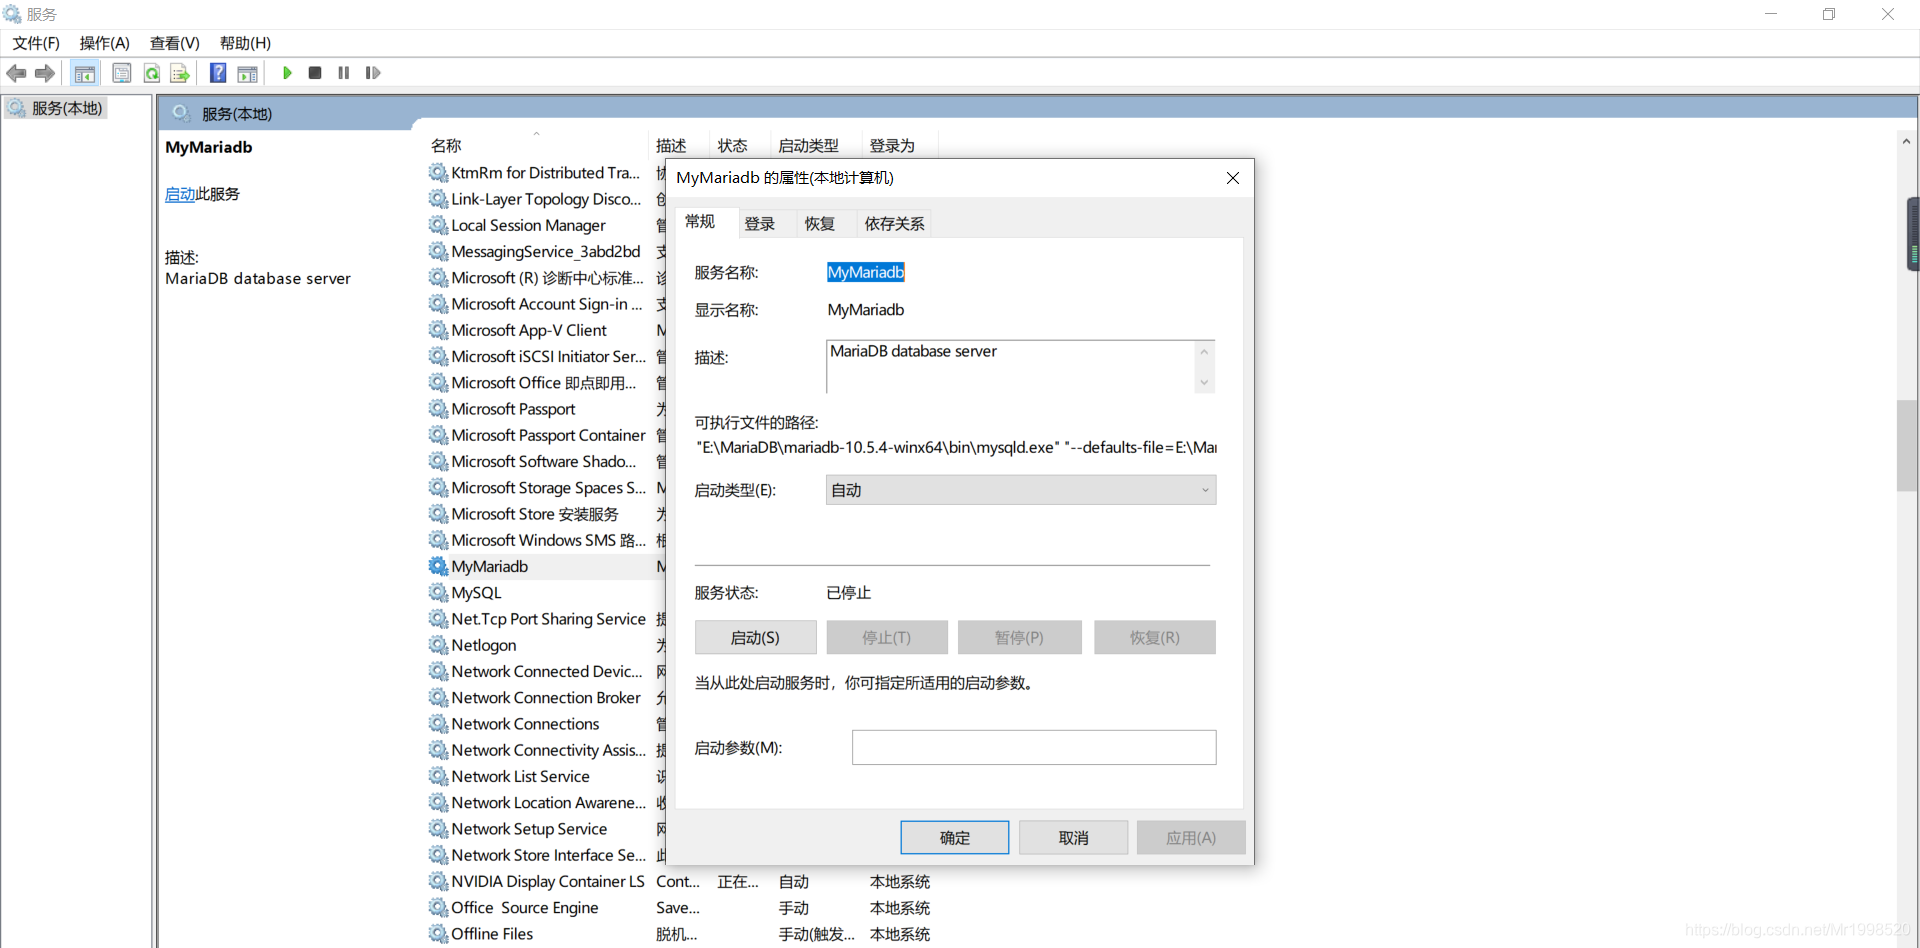Click the executable path text field
This screenshot has height=948, width=1920.
956,447
